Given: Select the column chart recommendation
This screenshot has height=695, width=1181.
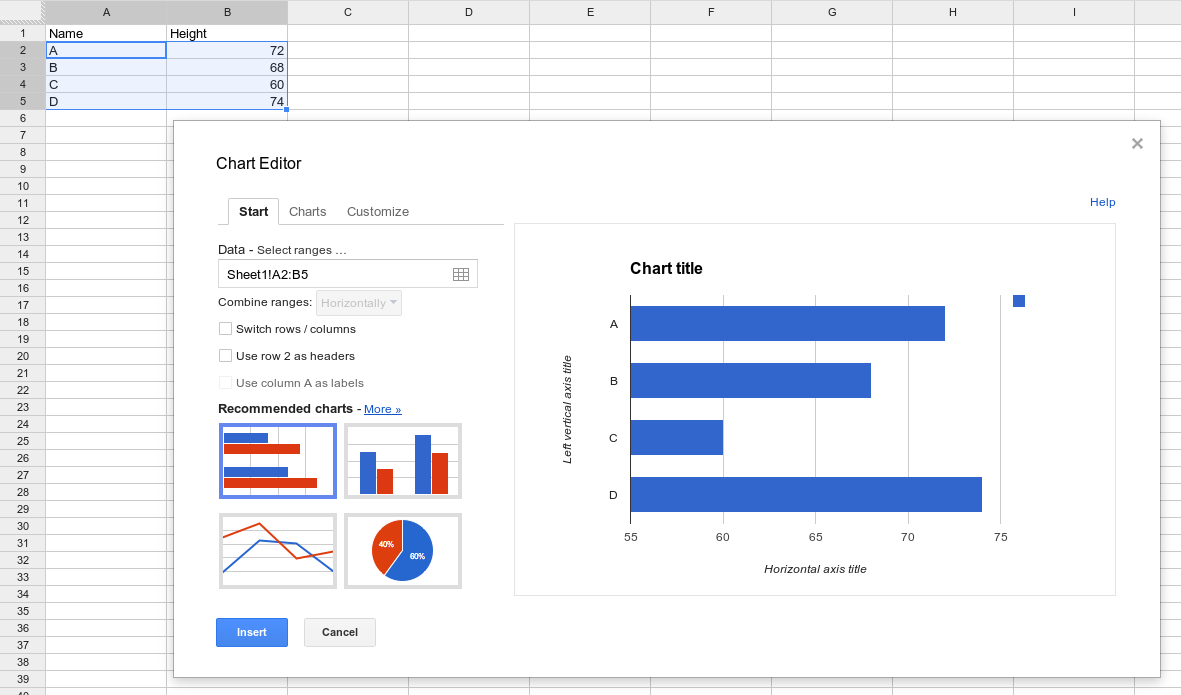Looking at the screenshot, I should coord(402,460).
